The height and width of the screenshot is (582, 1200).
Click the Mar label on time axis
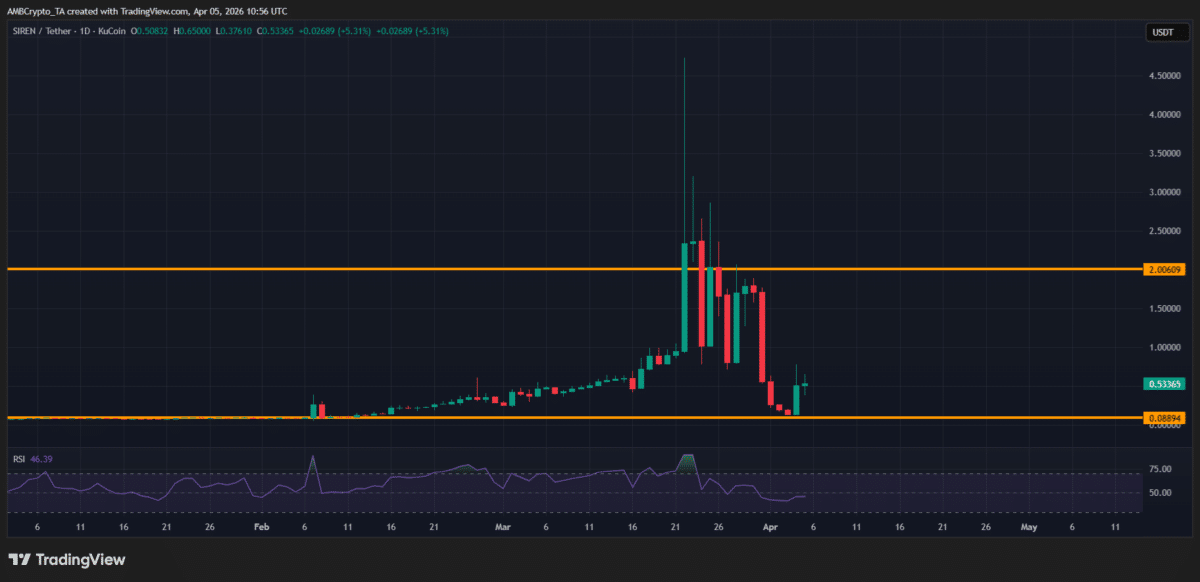point(502,527)
